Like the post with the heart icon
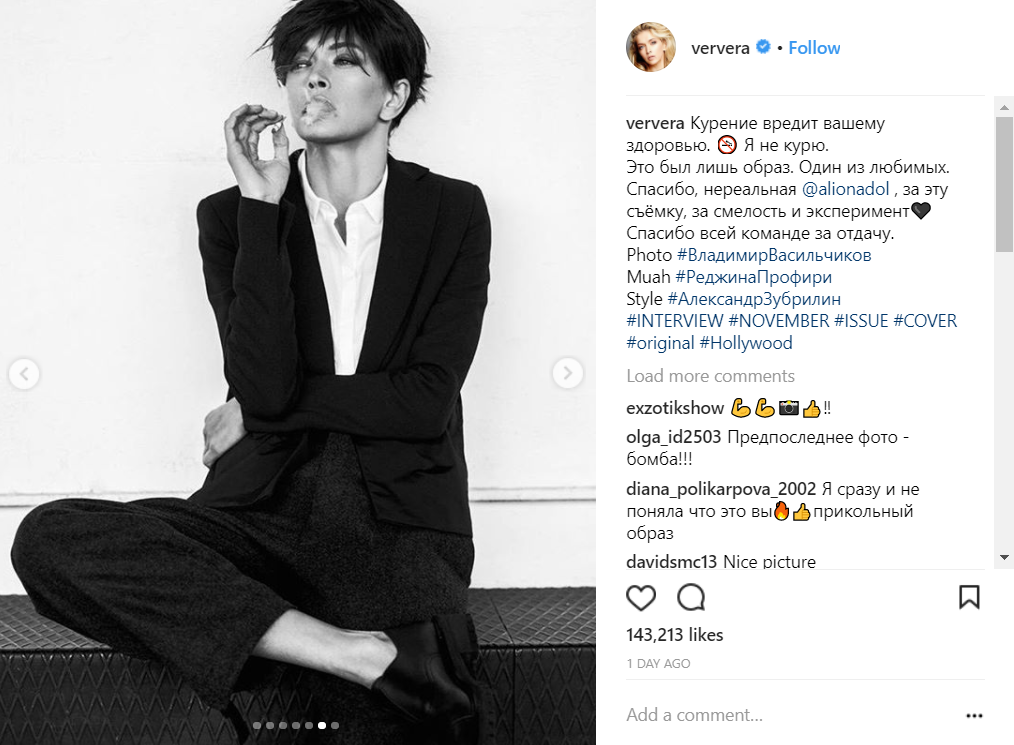The height and width of the screenshot is (745, 1014). (x=641, y=597)
